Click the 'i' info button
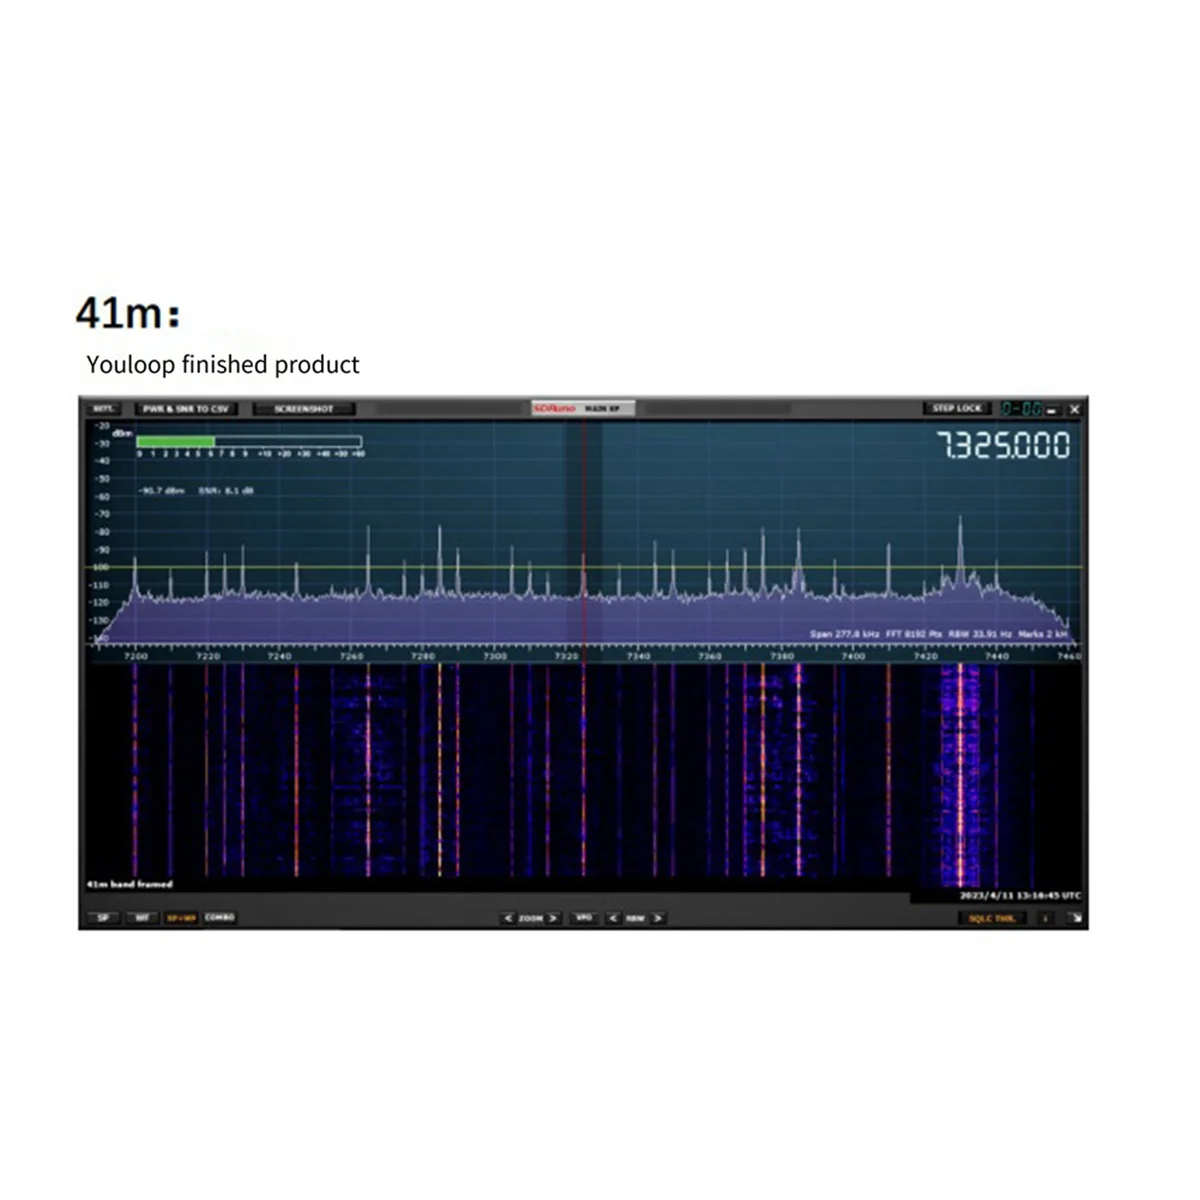 (x=1046, y=918)
